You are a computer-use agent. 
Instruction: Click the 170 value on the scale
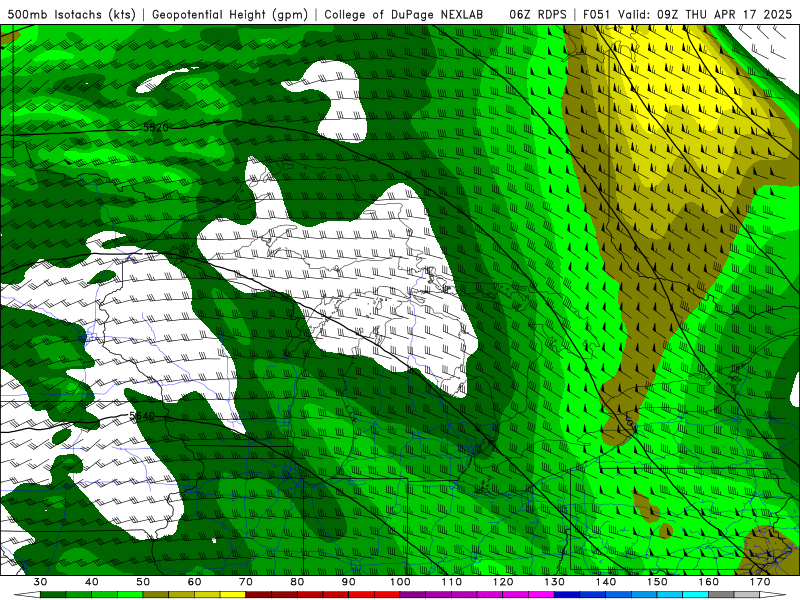tap(760, 582)
